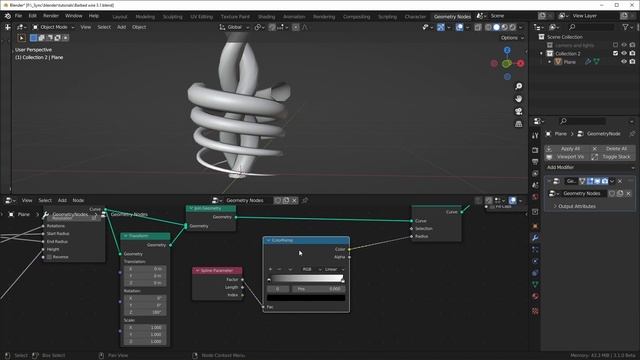Image resolution: width=640 pixels, height=360 pixels.
Task: Remove the Geometry Nodes modifier with X
Action: coord(620,181)
